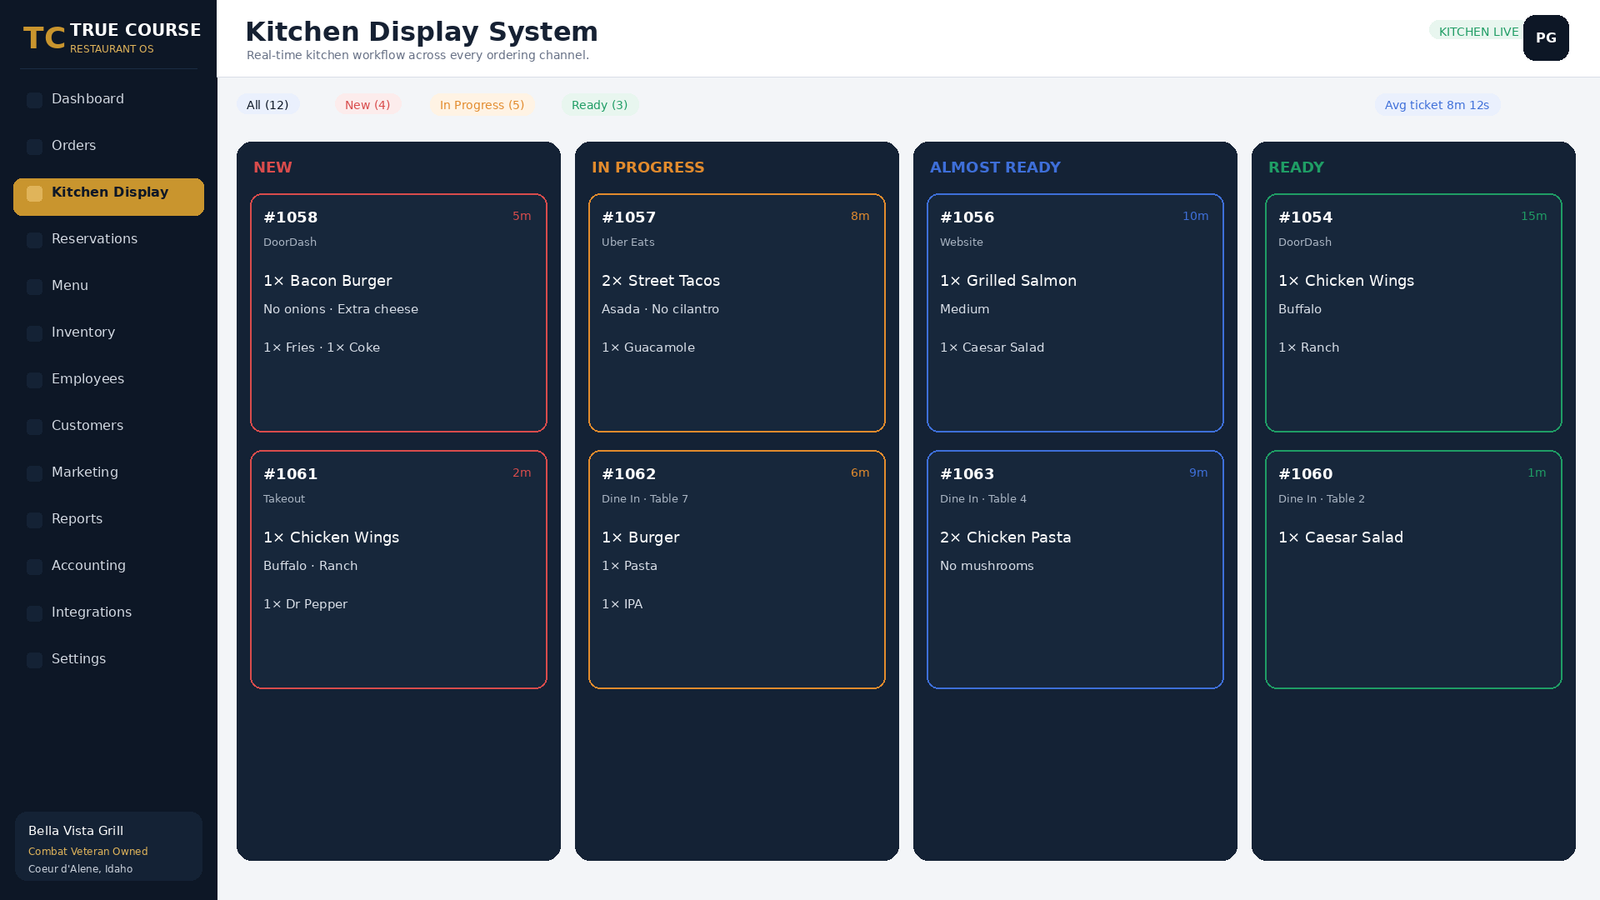
Task: Open Settings via its sidebar icon
Action: pos(34,660)
